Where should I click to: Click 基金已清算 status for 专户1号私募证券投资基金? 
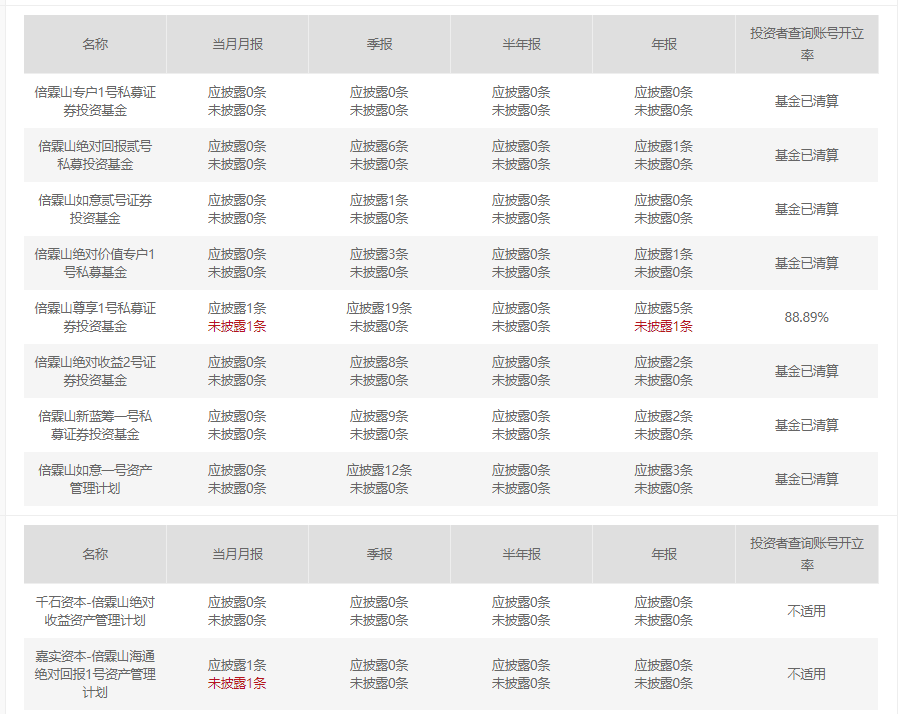806,101
